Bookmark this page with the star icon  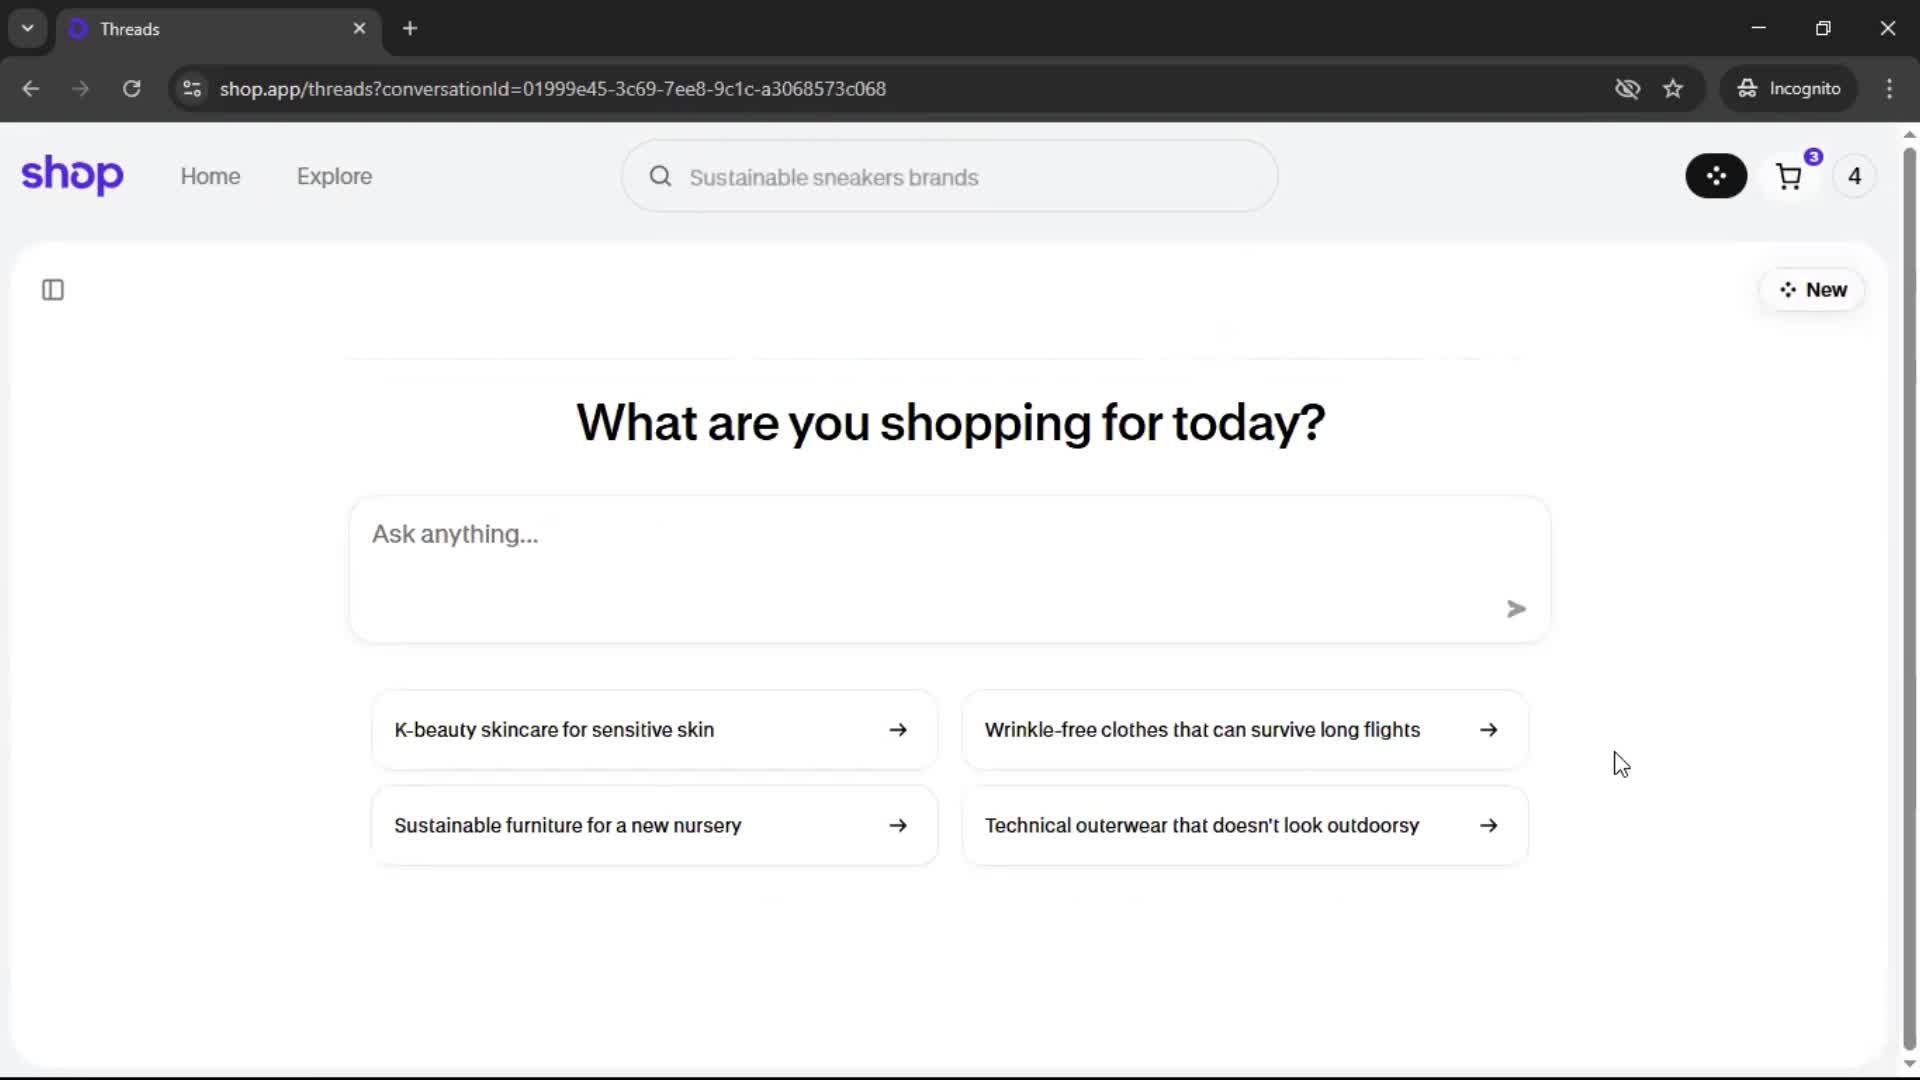pos(1673,89)
